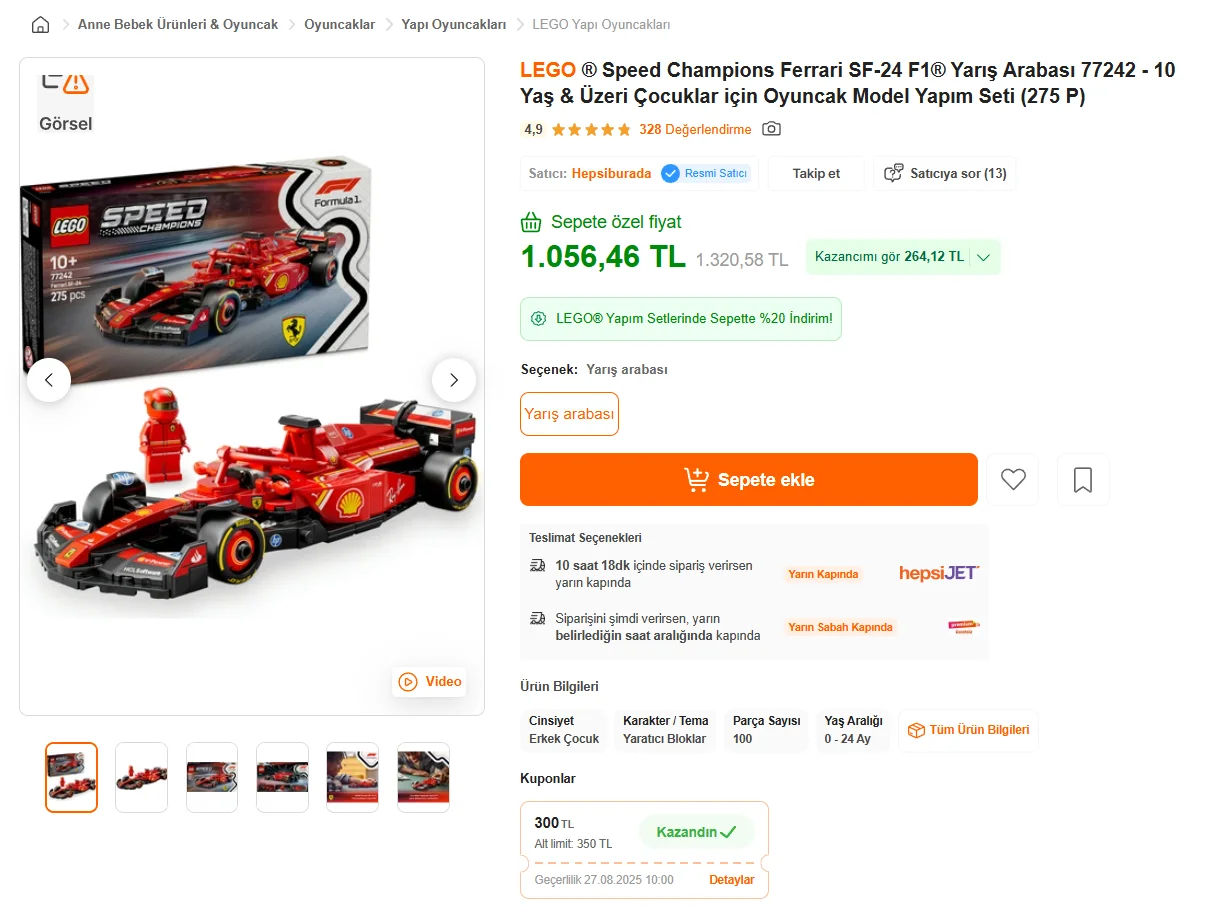Click the Sepete ekle button
1211x909 pixels.
tap(748, 480)
